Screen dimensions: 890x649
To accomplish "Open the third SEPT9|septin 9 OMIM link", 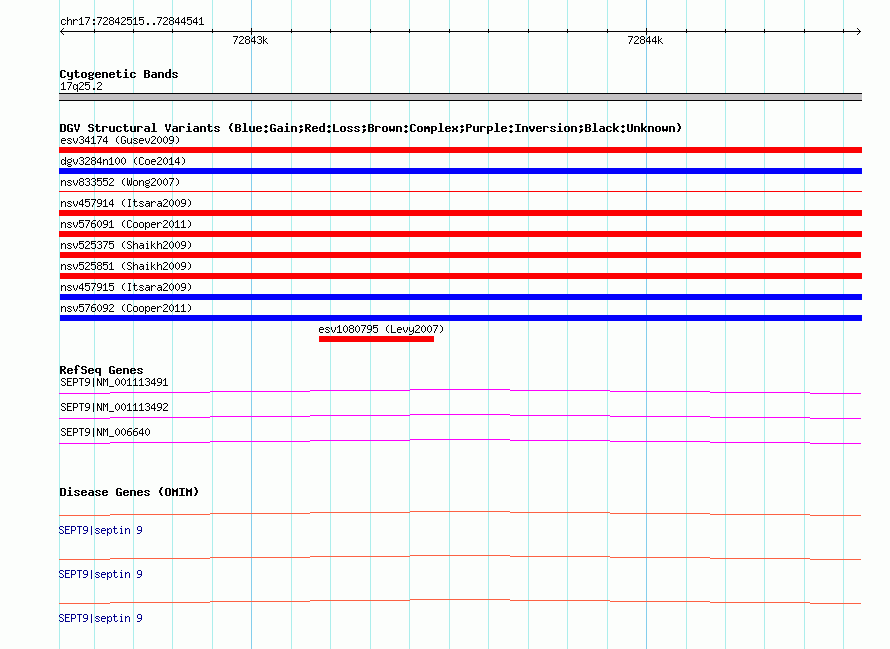I will click(x=100, y=618).
